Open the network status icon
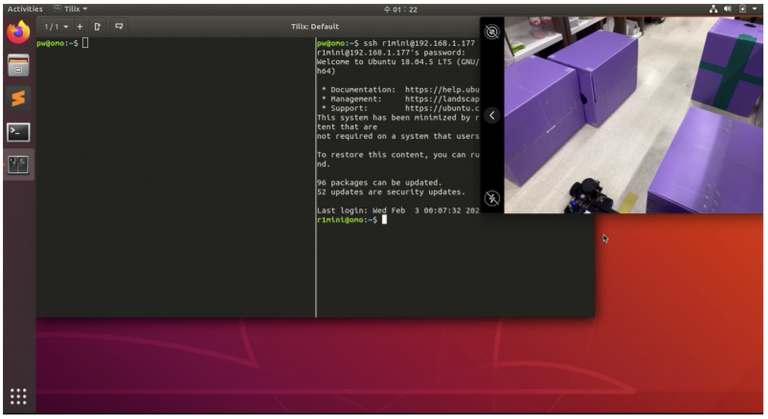Screen dimensions: 768x419 [x=713, y=9]
